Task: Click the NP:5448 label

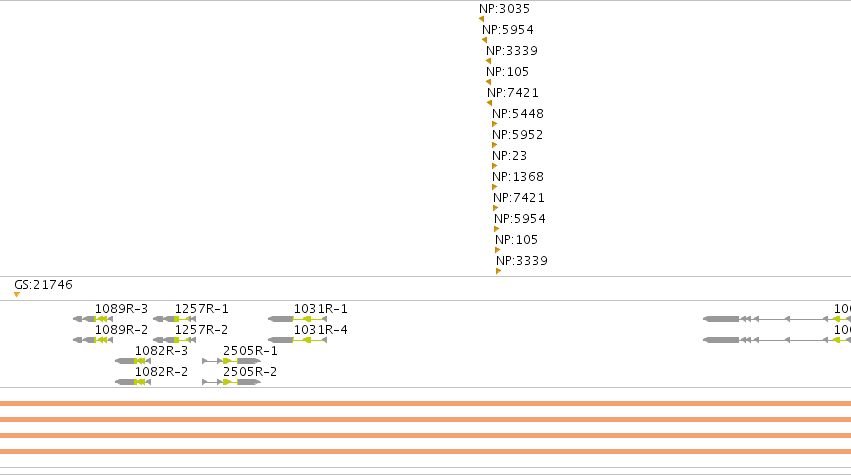Action: point(518,114)
